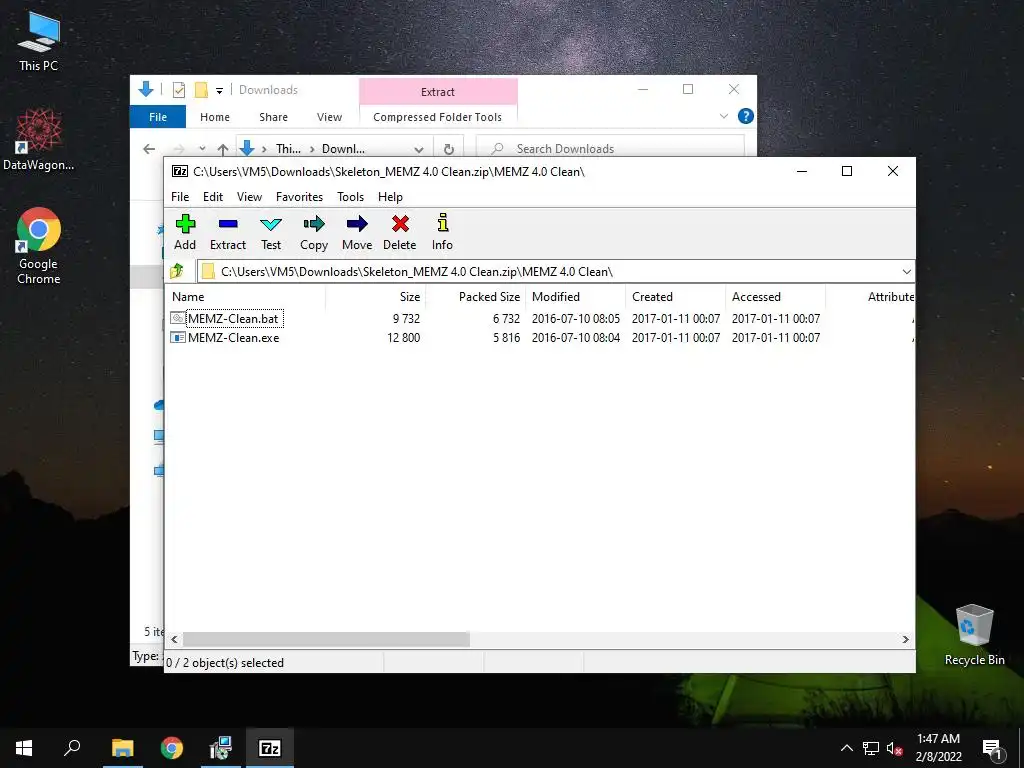The height and width of the screenshot is (768, 1024).
Task: Sort by Modified column header
Action: click(x=575, y=296)
